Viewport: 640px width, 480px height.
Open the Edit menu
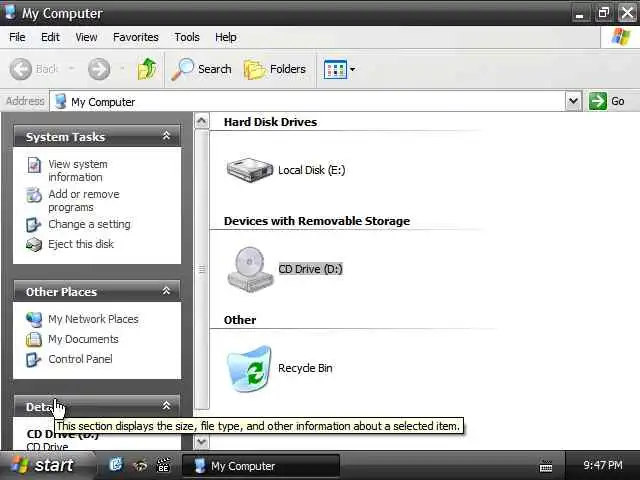50,37
